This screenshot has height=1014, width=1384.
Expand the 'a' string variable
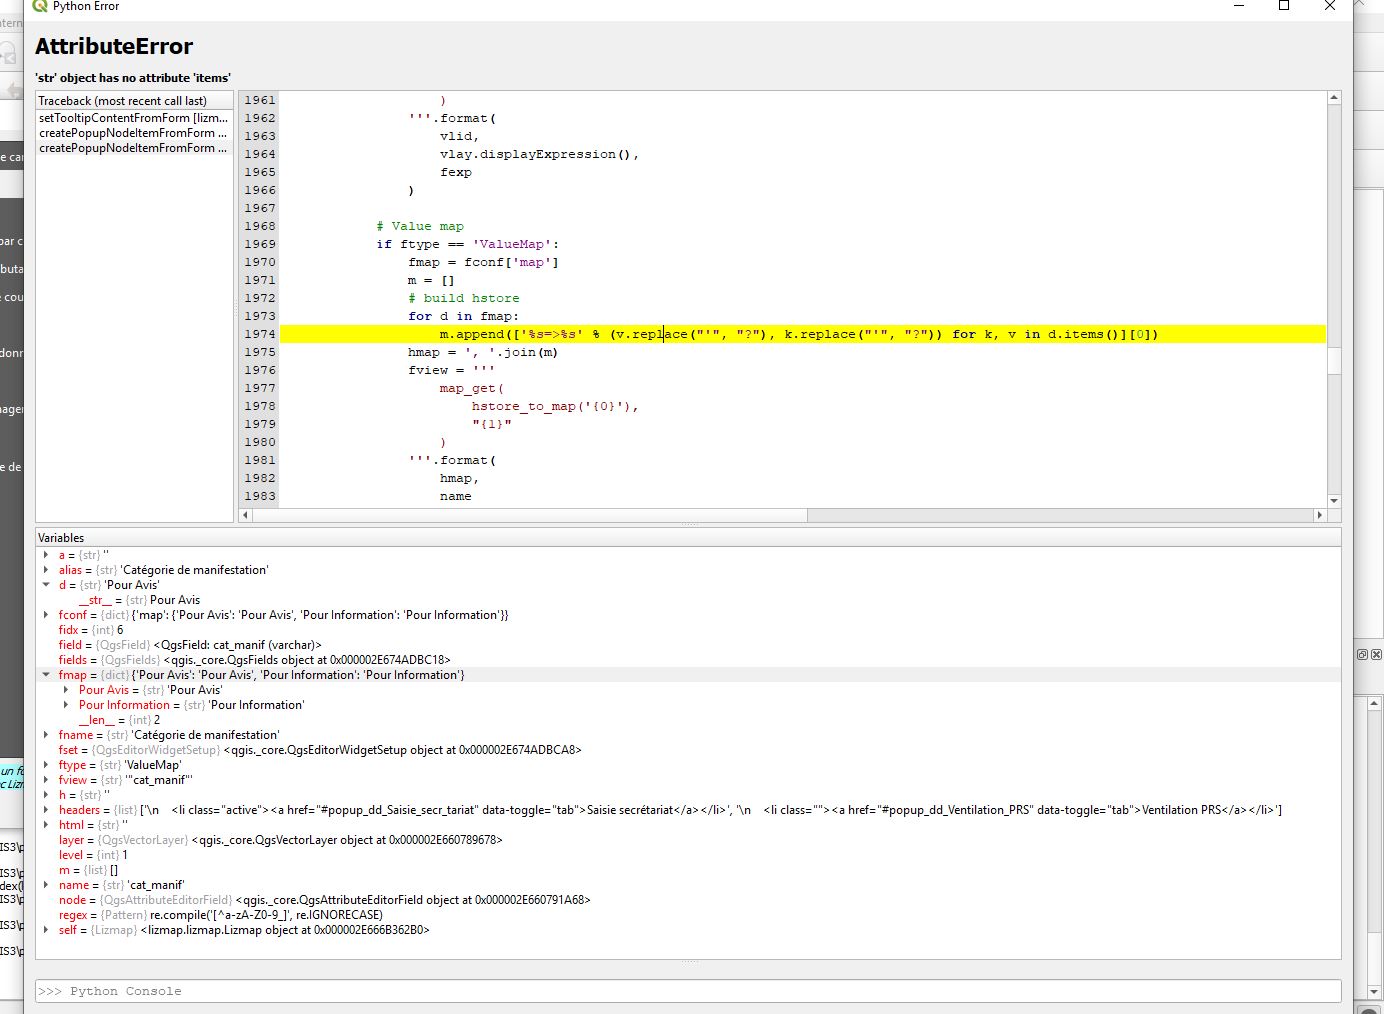click(x=46, y=555)
